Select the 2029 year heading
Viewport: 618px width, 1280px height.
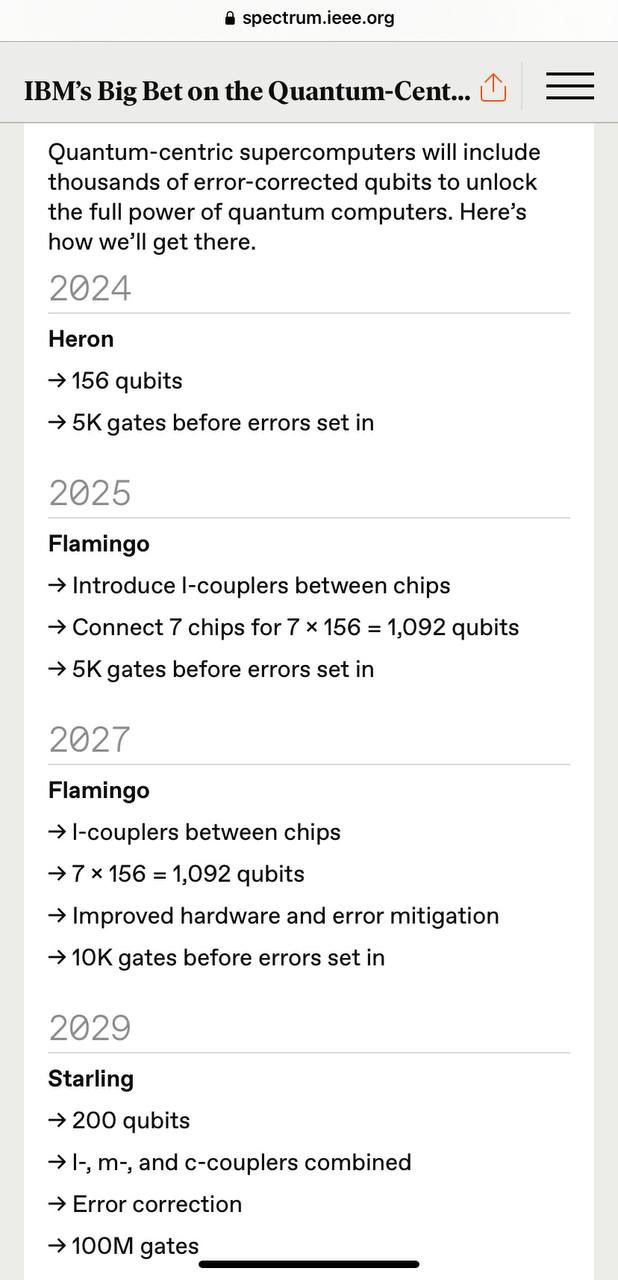[x=90, y=1029]
